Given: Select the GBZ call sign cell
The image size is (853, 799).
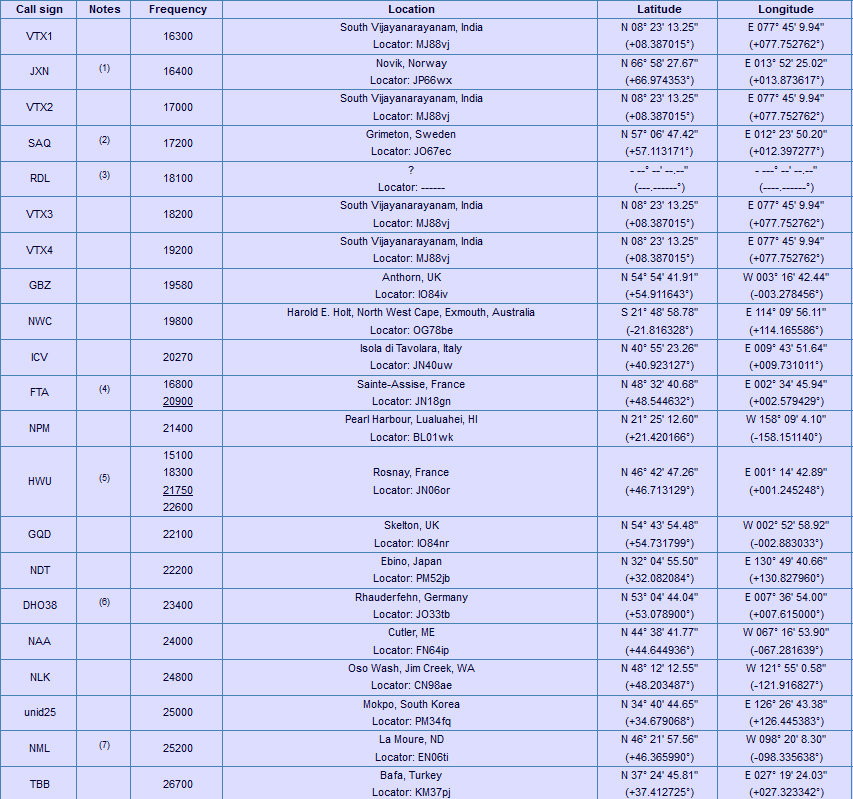Looking at the screenshot, I should 39,286.
